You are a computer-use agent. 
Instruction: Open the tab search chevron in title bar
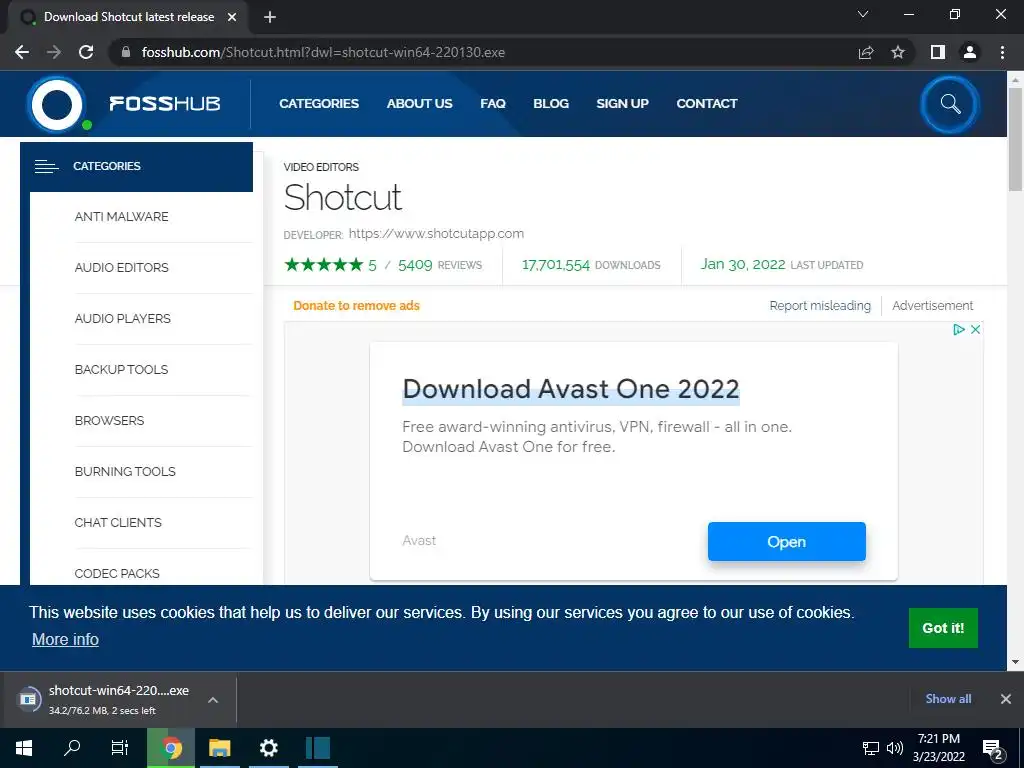[863, 14]
